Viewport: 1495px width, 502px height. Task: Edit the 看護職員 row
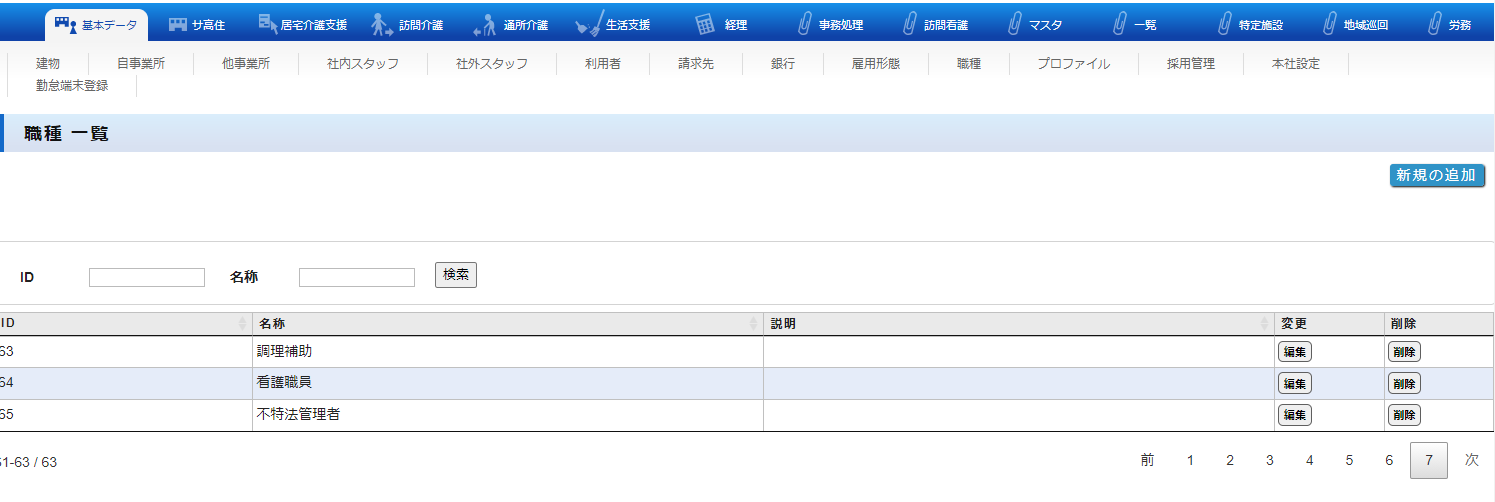(1294, 383)
